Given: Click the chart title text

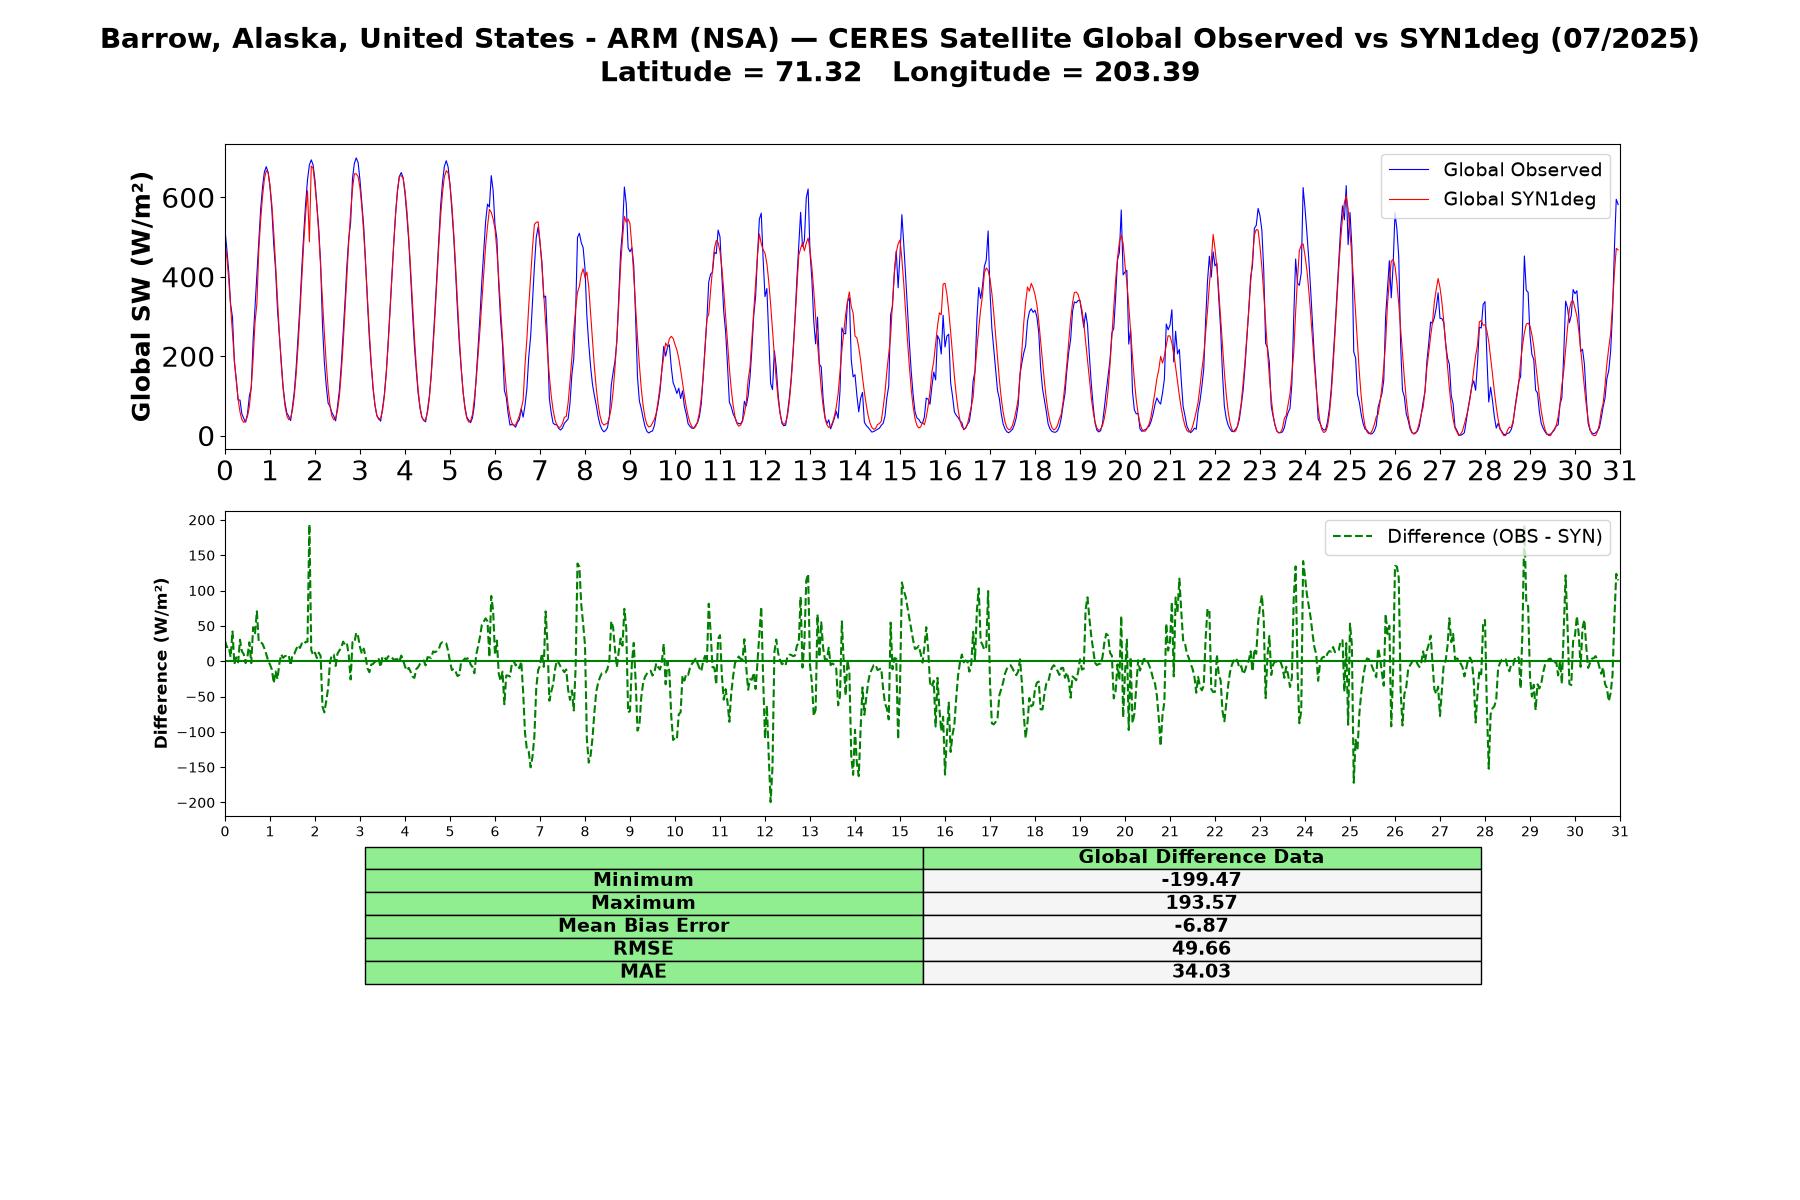Looking at the screenshot, I should (900, 39).
